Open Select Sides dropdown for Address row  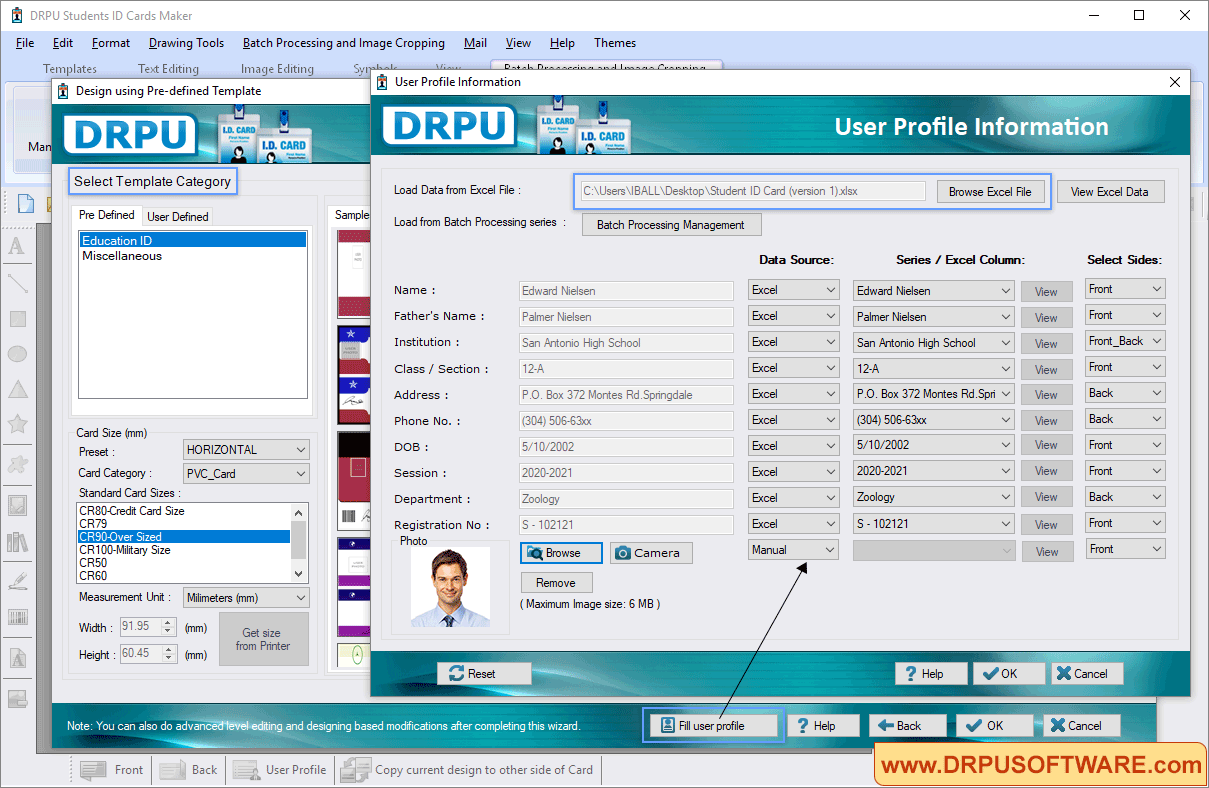(x=1125, y=393)
